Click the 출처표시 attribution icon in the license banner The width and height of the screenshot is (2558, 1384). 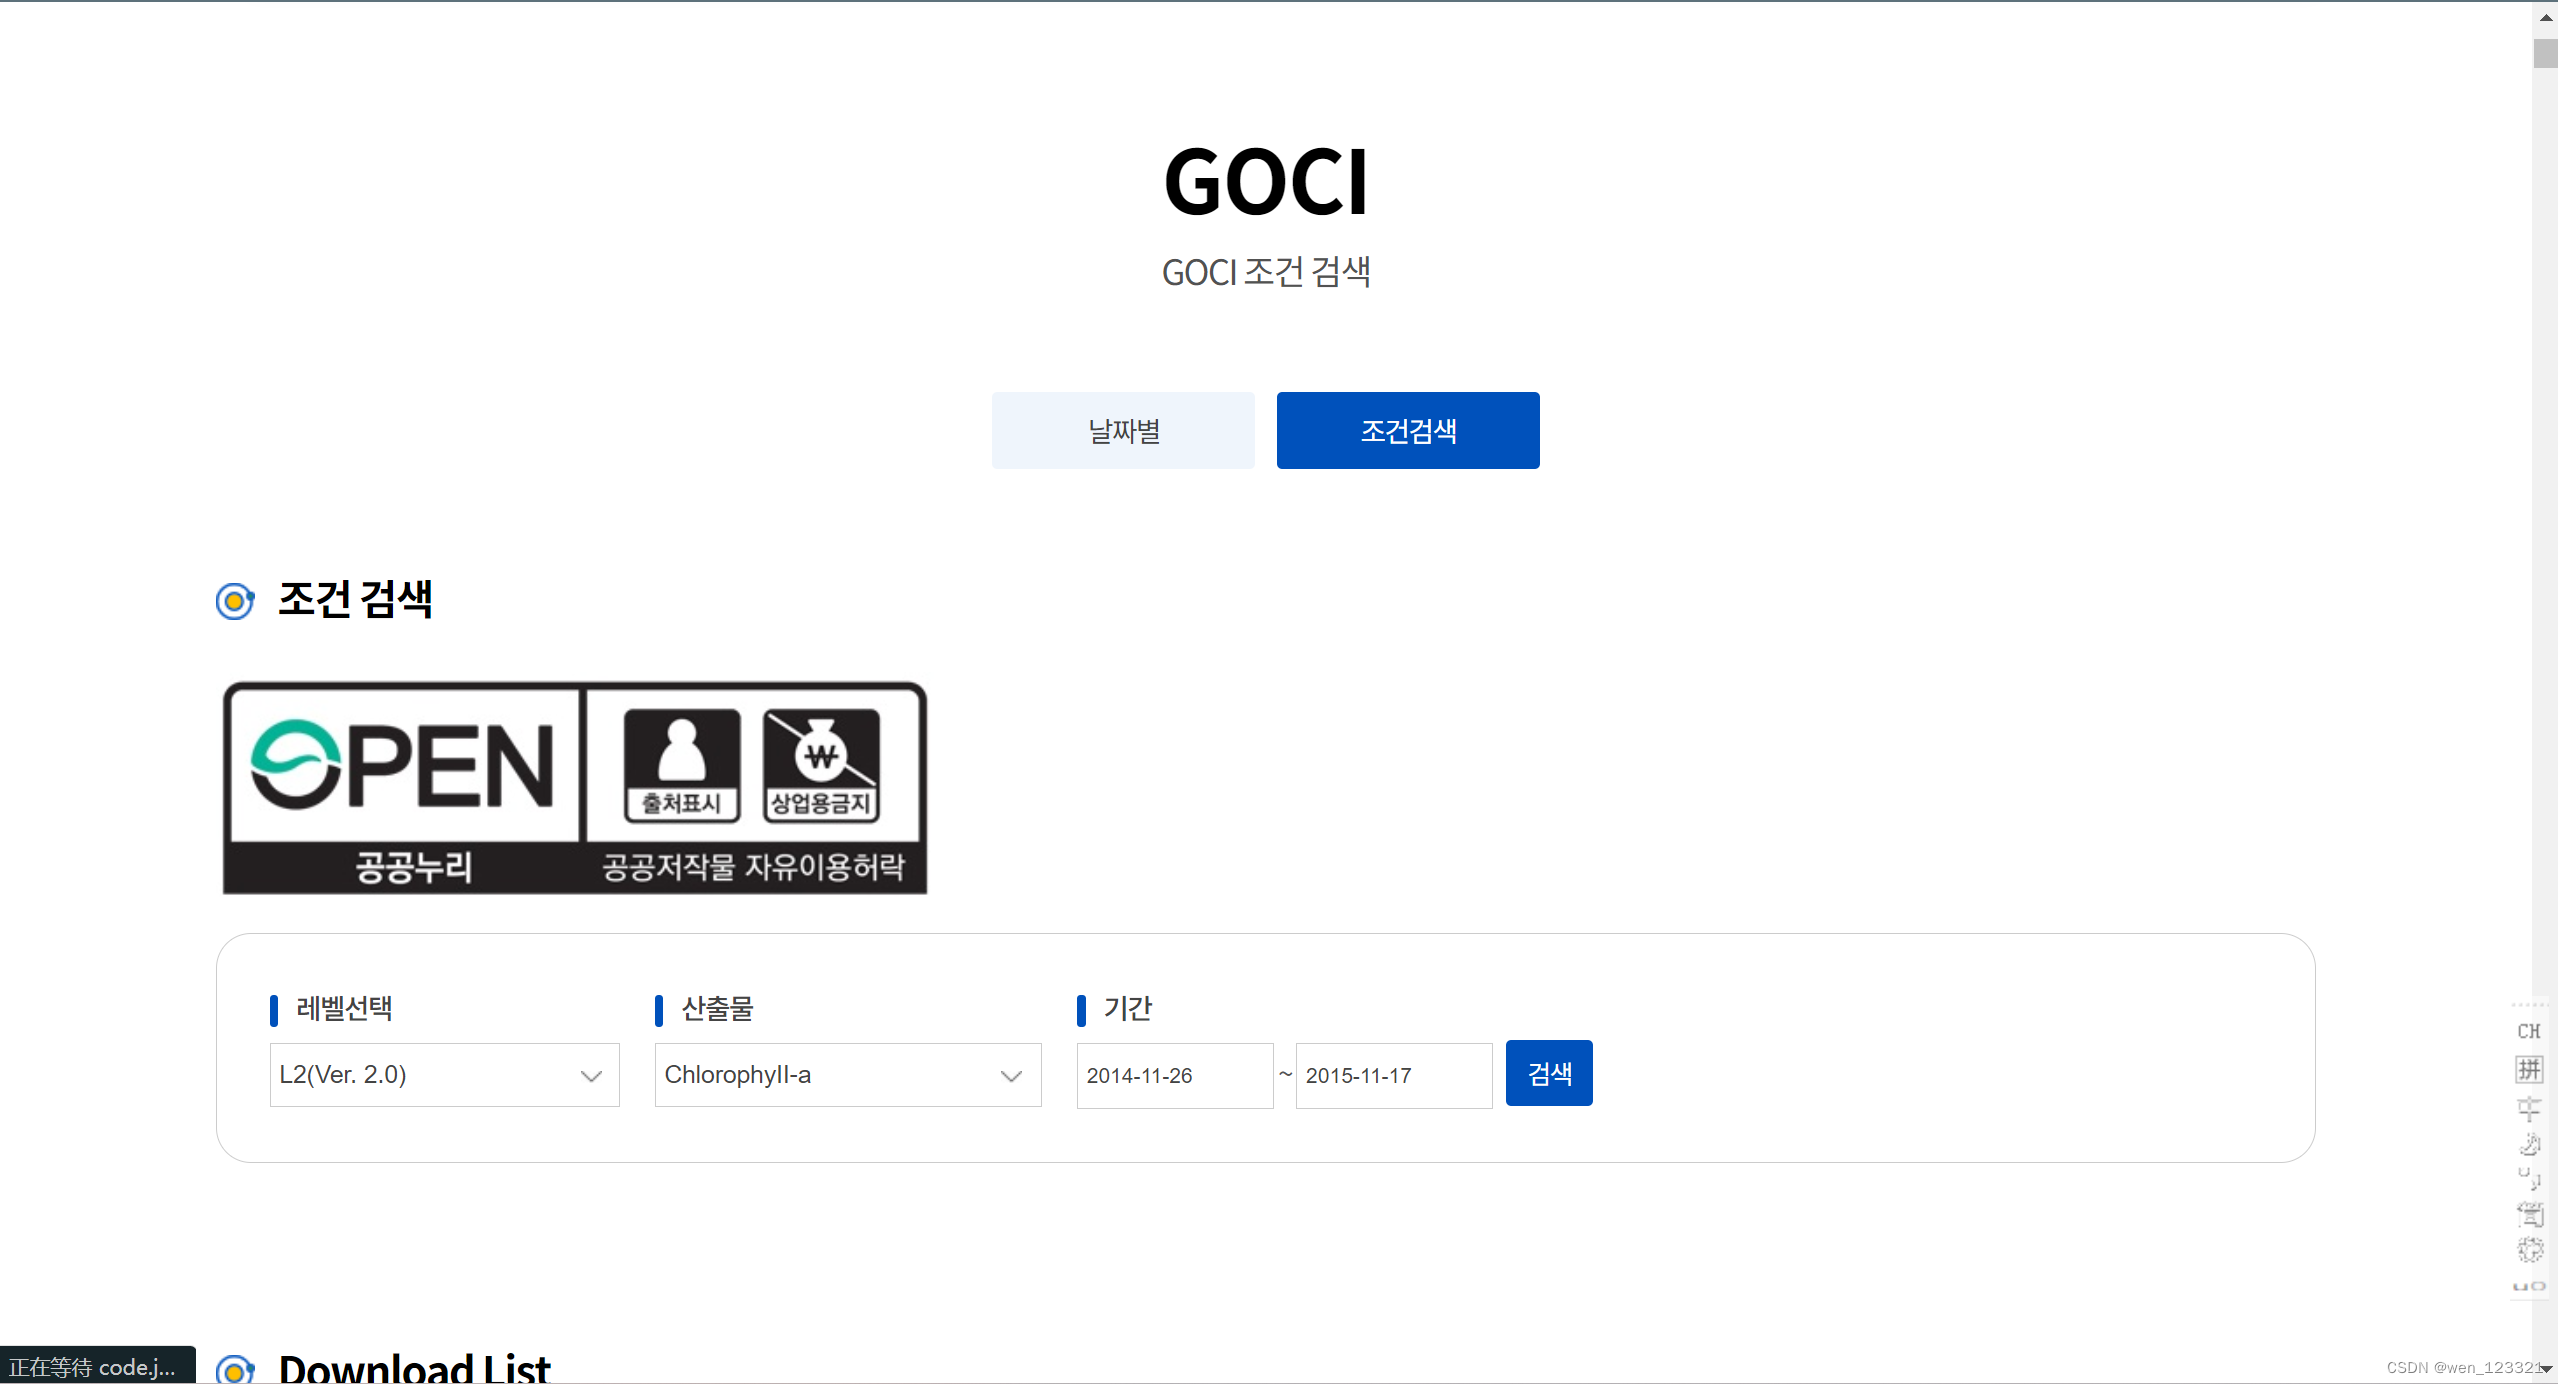[x=682, y=765]
